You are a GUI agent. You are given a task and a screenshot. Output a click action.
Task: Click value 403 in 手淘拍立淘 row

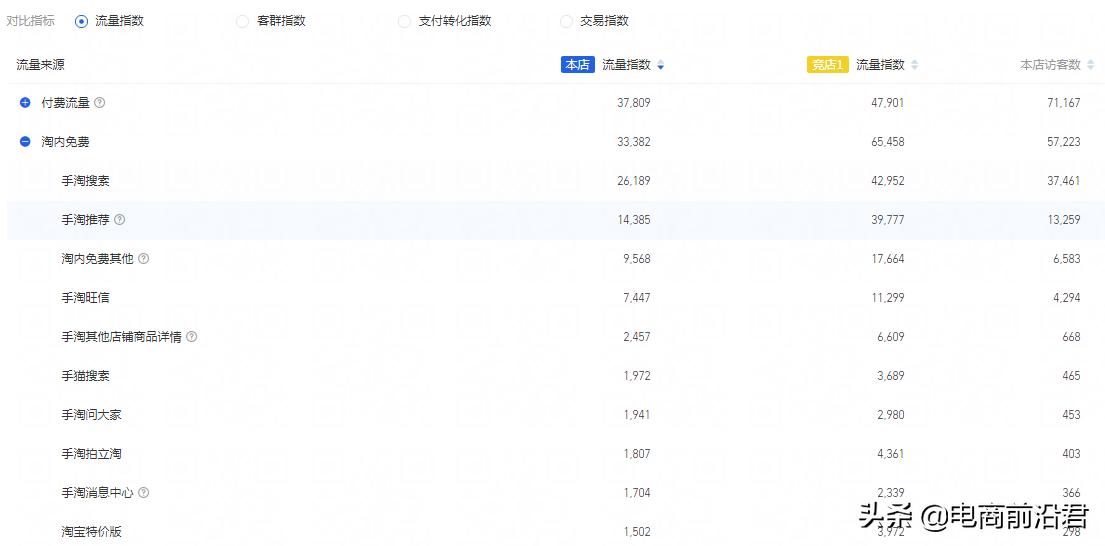[1071, 454]
